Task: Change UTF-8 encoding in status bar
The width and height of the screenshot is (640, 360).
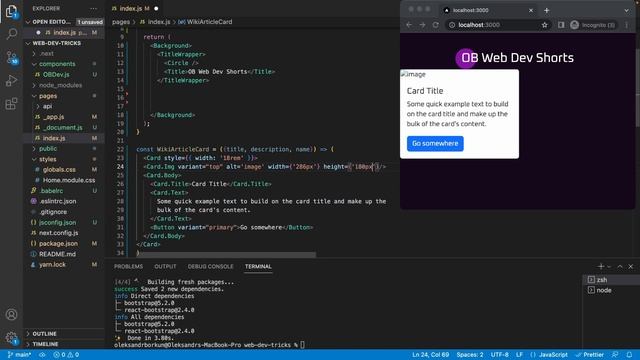Action: tap(500, 355)
